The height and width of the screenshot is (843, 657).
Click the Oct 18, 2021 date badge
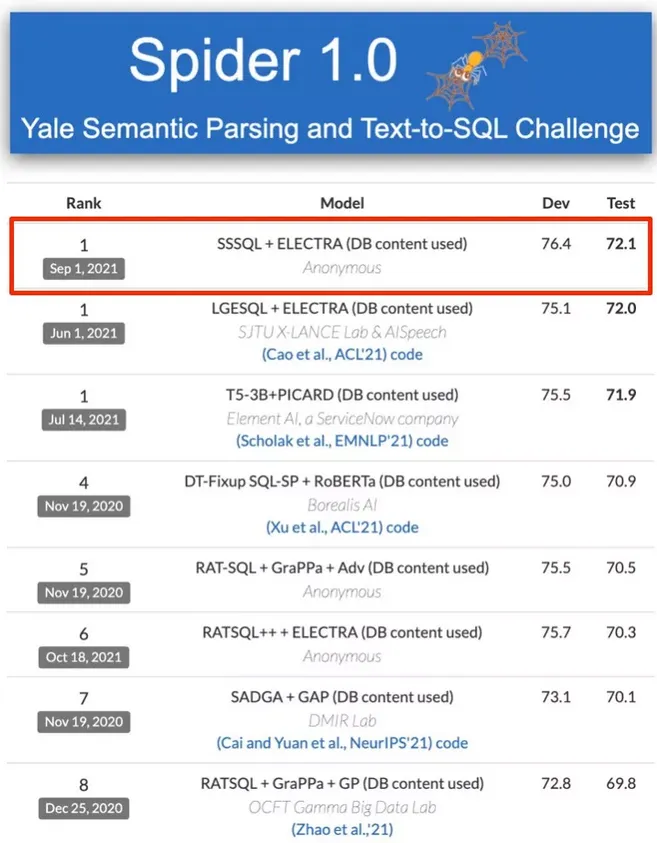pyautogui.click(x=84, y=657)
